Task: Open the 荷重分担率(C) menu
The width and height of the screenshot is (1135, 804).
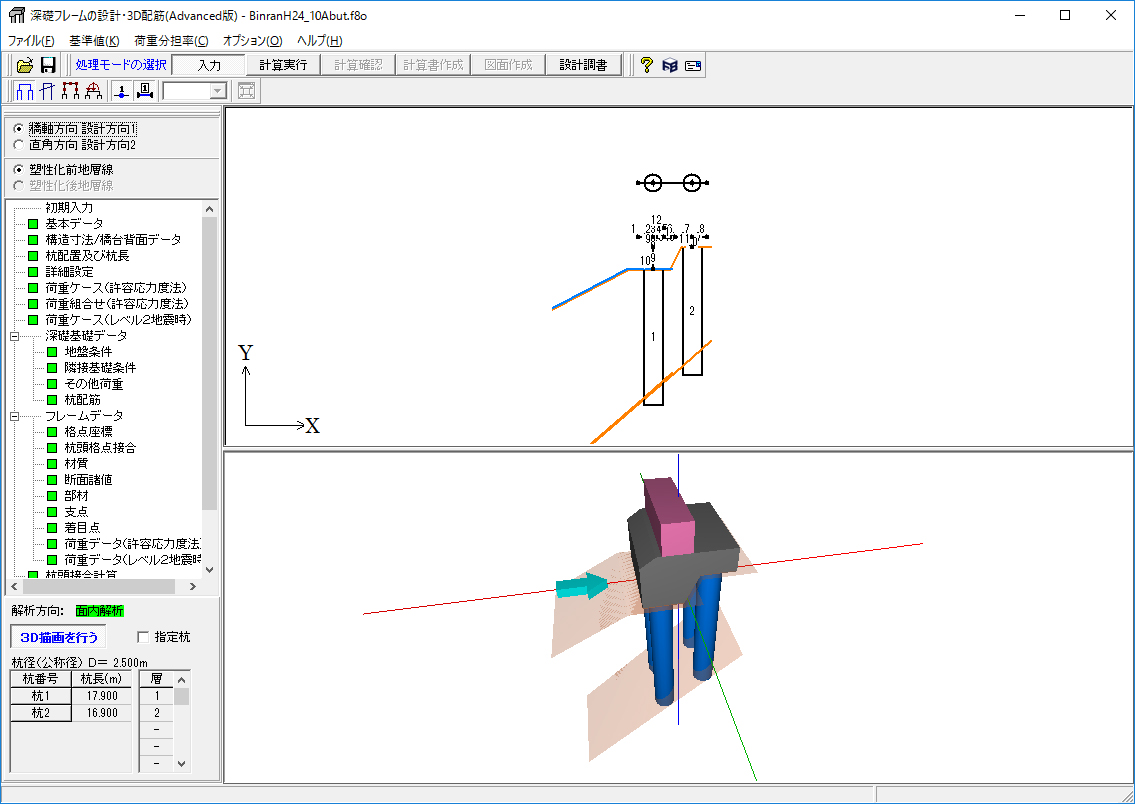Action: (x=171, y=41)
